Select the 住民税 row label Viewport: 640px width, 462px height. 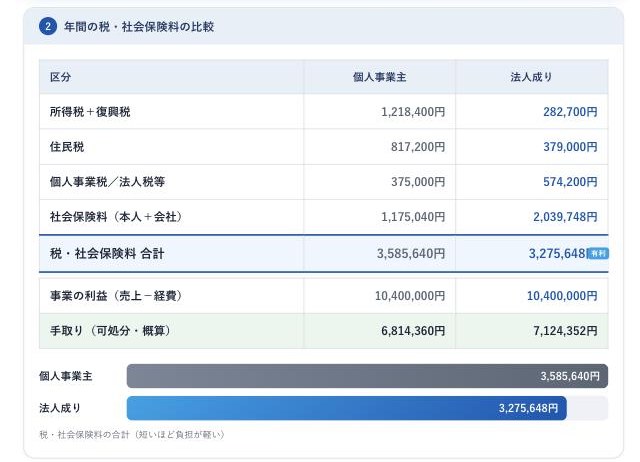67,147
